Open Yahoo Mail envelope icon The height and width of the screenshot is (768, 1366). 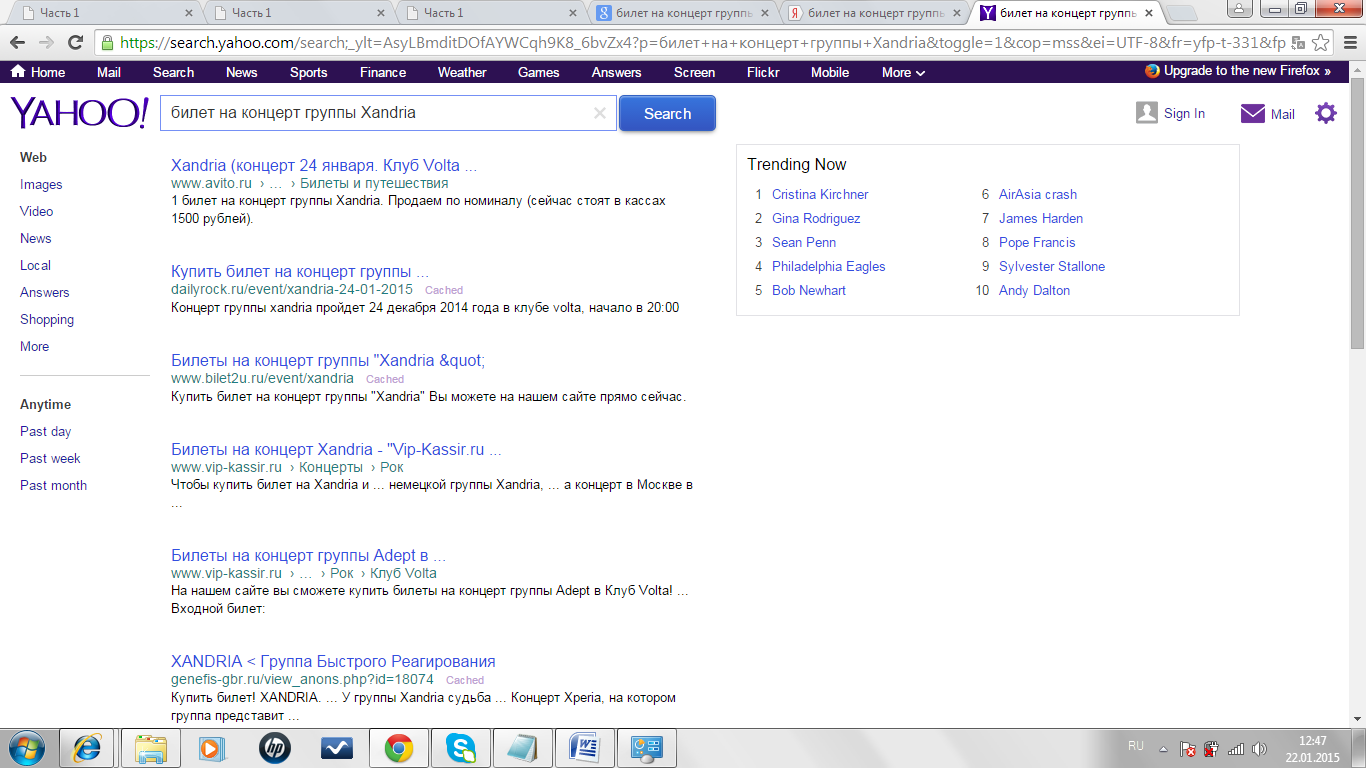click(1253, 113)
